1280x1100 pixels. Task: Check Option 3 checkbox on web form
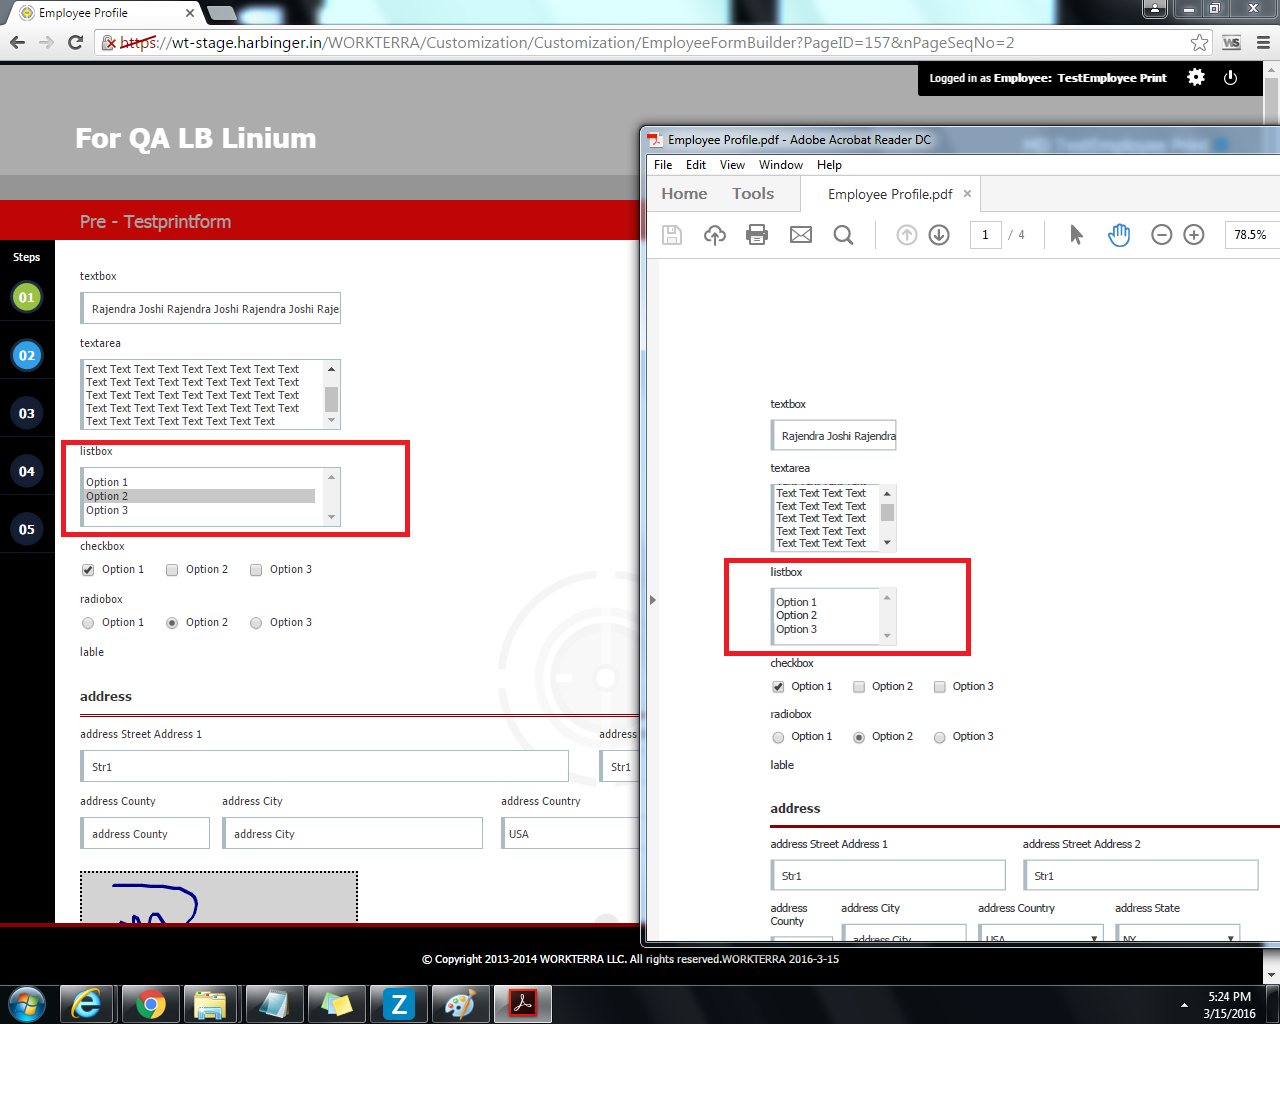point(256,570)
